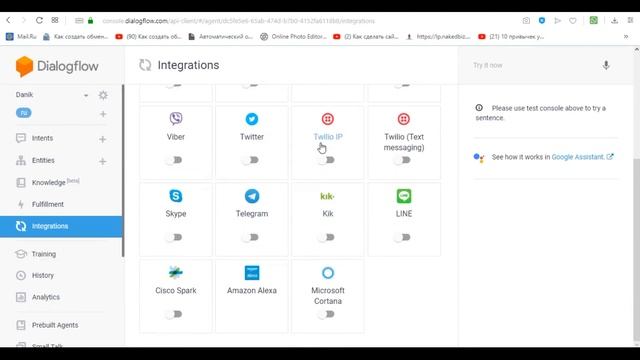The image size is (640, 360).
Task: Click the Telegram integration icon
Action: pyautogui.click(x=252, y=196)
